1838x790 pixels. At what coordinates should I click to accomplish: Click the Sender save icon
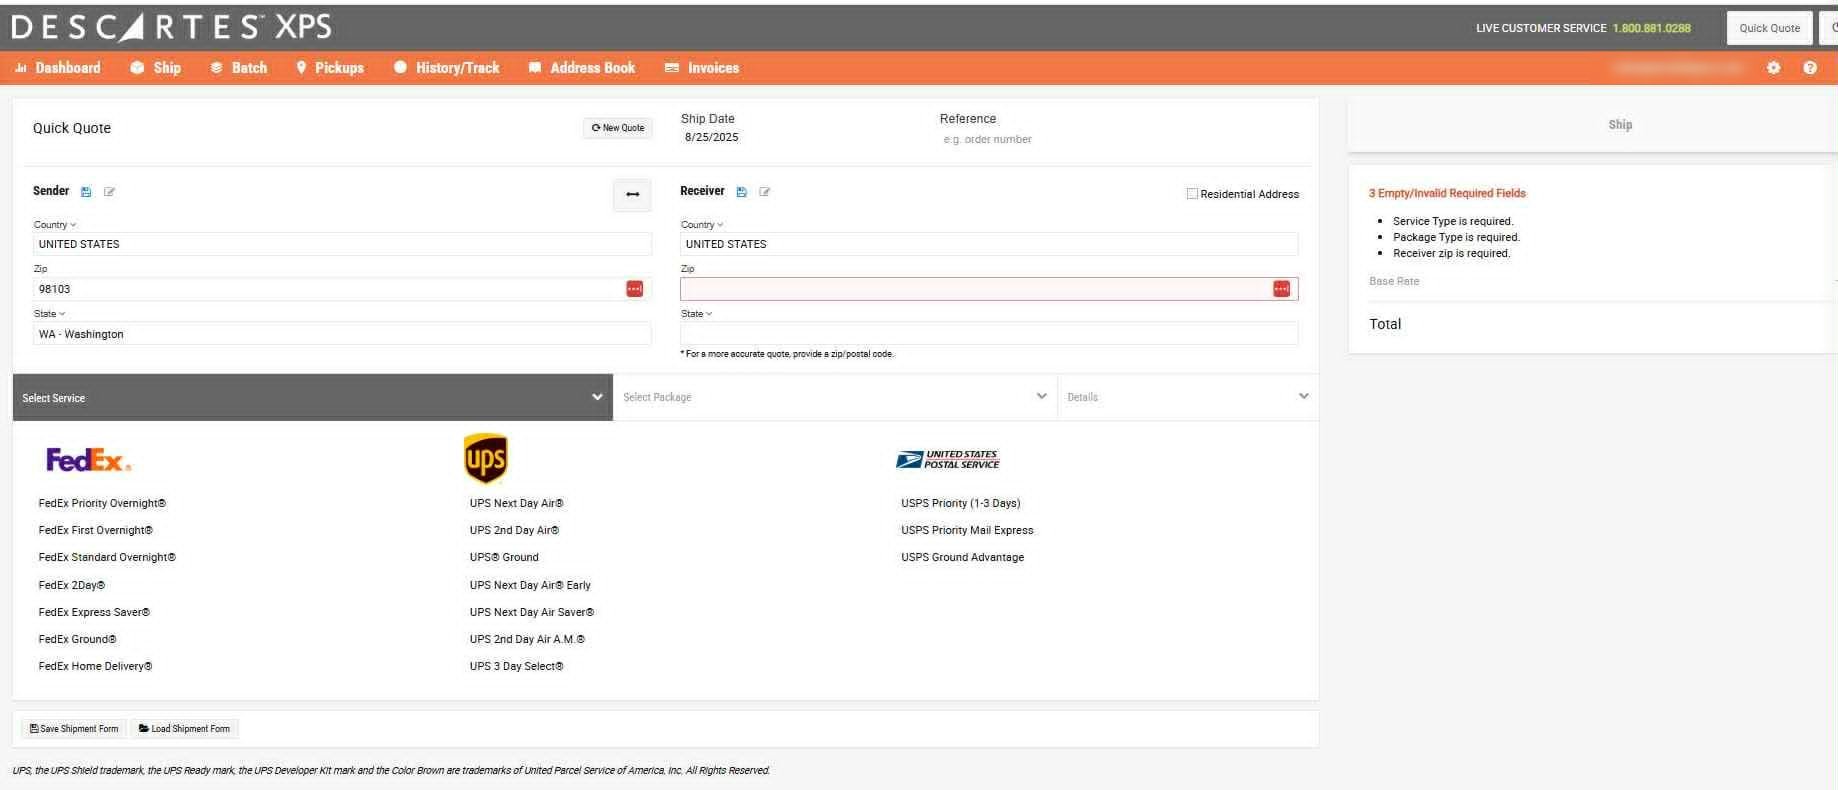pyautogui.click(x=86, y=192)
